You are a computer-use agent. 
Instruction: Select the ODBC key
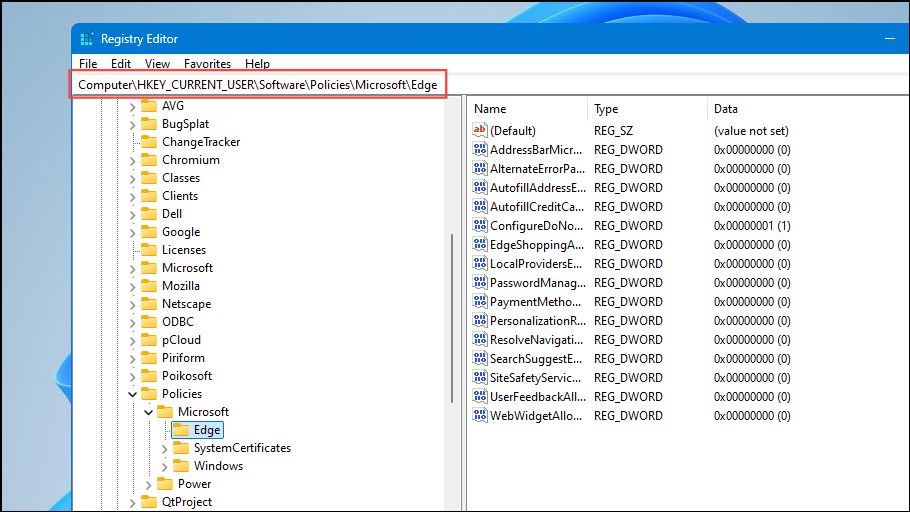(178, 322)
